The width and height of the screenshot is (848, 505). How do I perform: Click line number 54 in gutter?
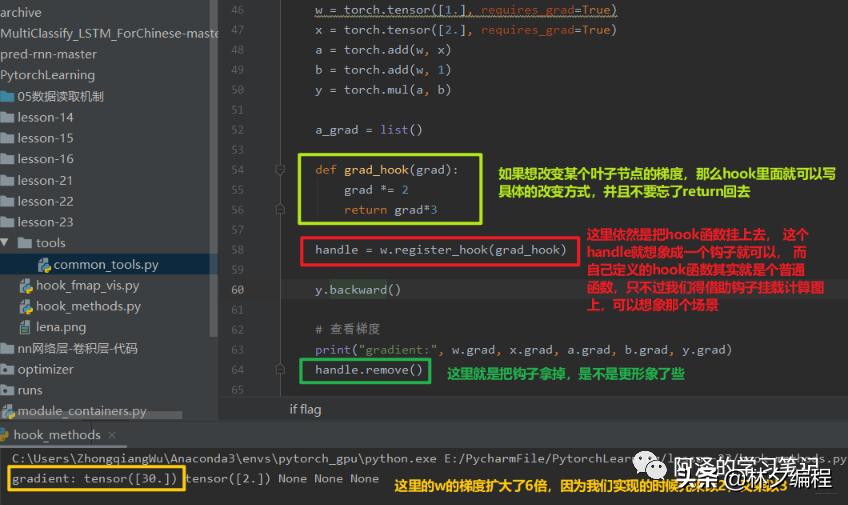[237, 170]
